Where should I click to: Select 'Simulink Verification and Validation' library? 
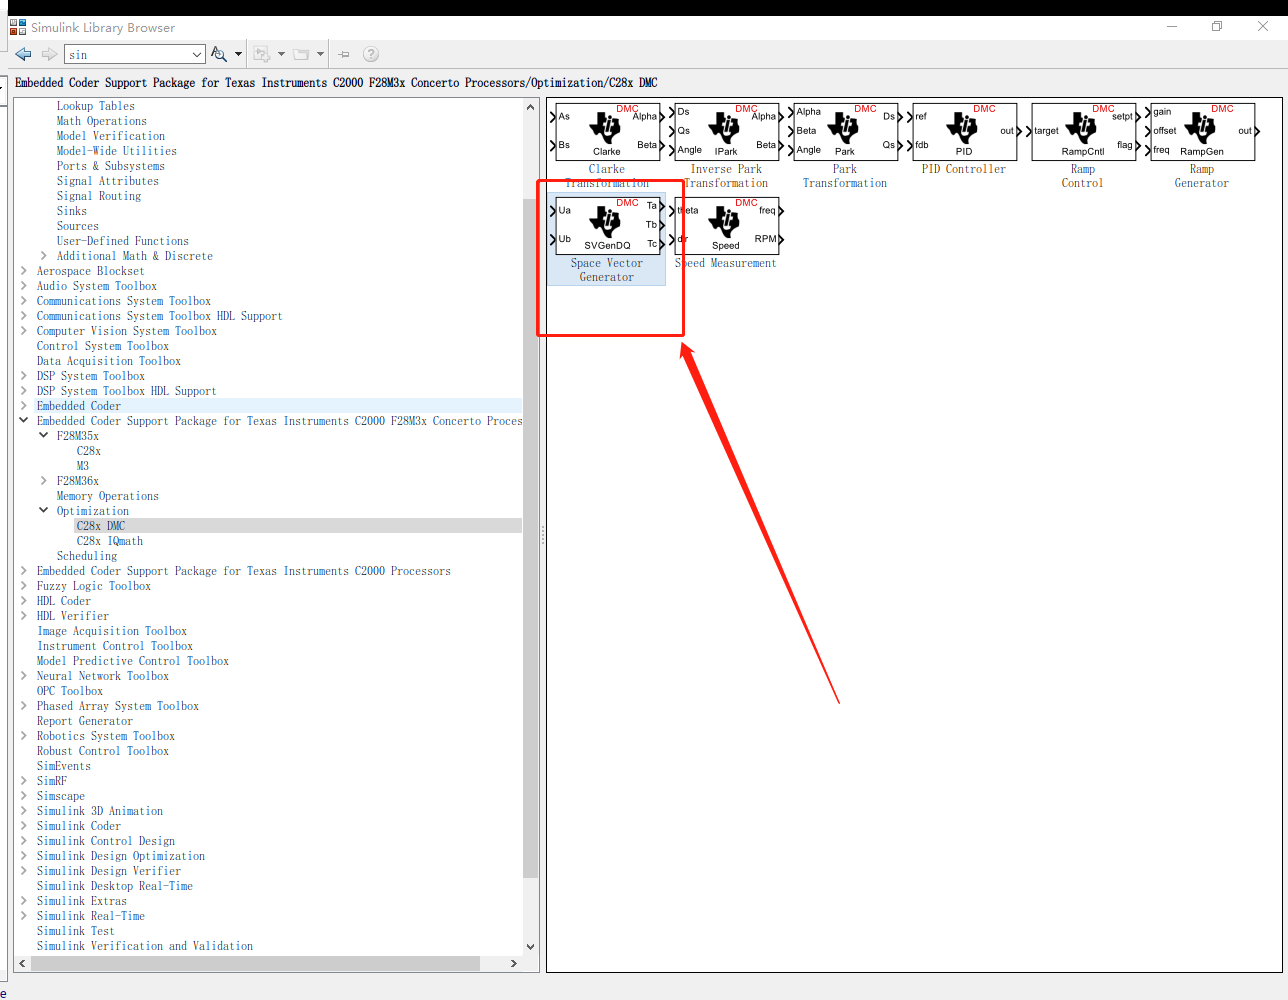[145, 946]
